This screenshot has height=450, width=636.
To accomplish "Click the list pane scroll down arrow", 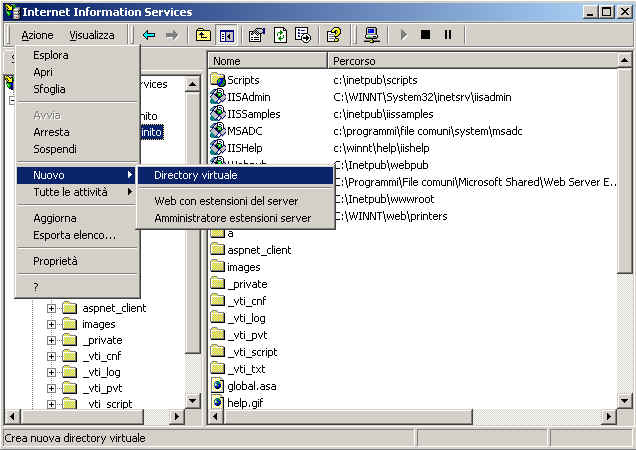I will tap(625, 401).
